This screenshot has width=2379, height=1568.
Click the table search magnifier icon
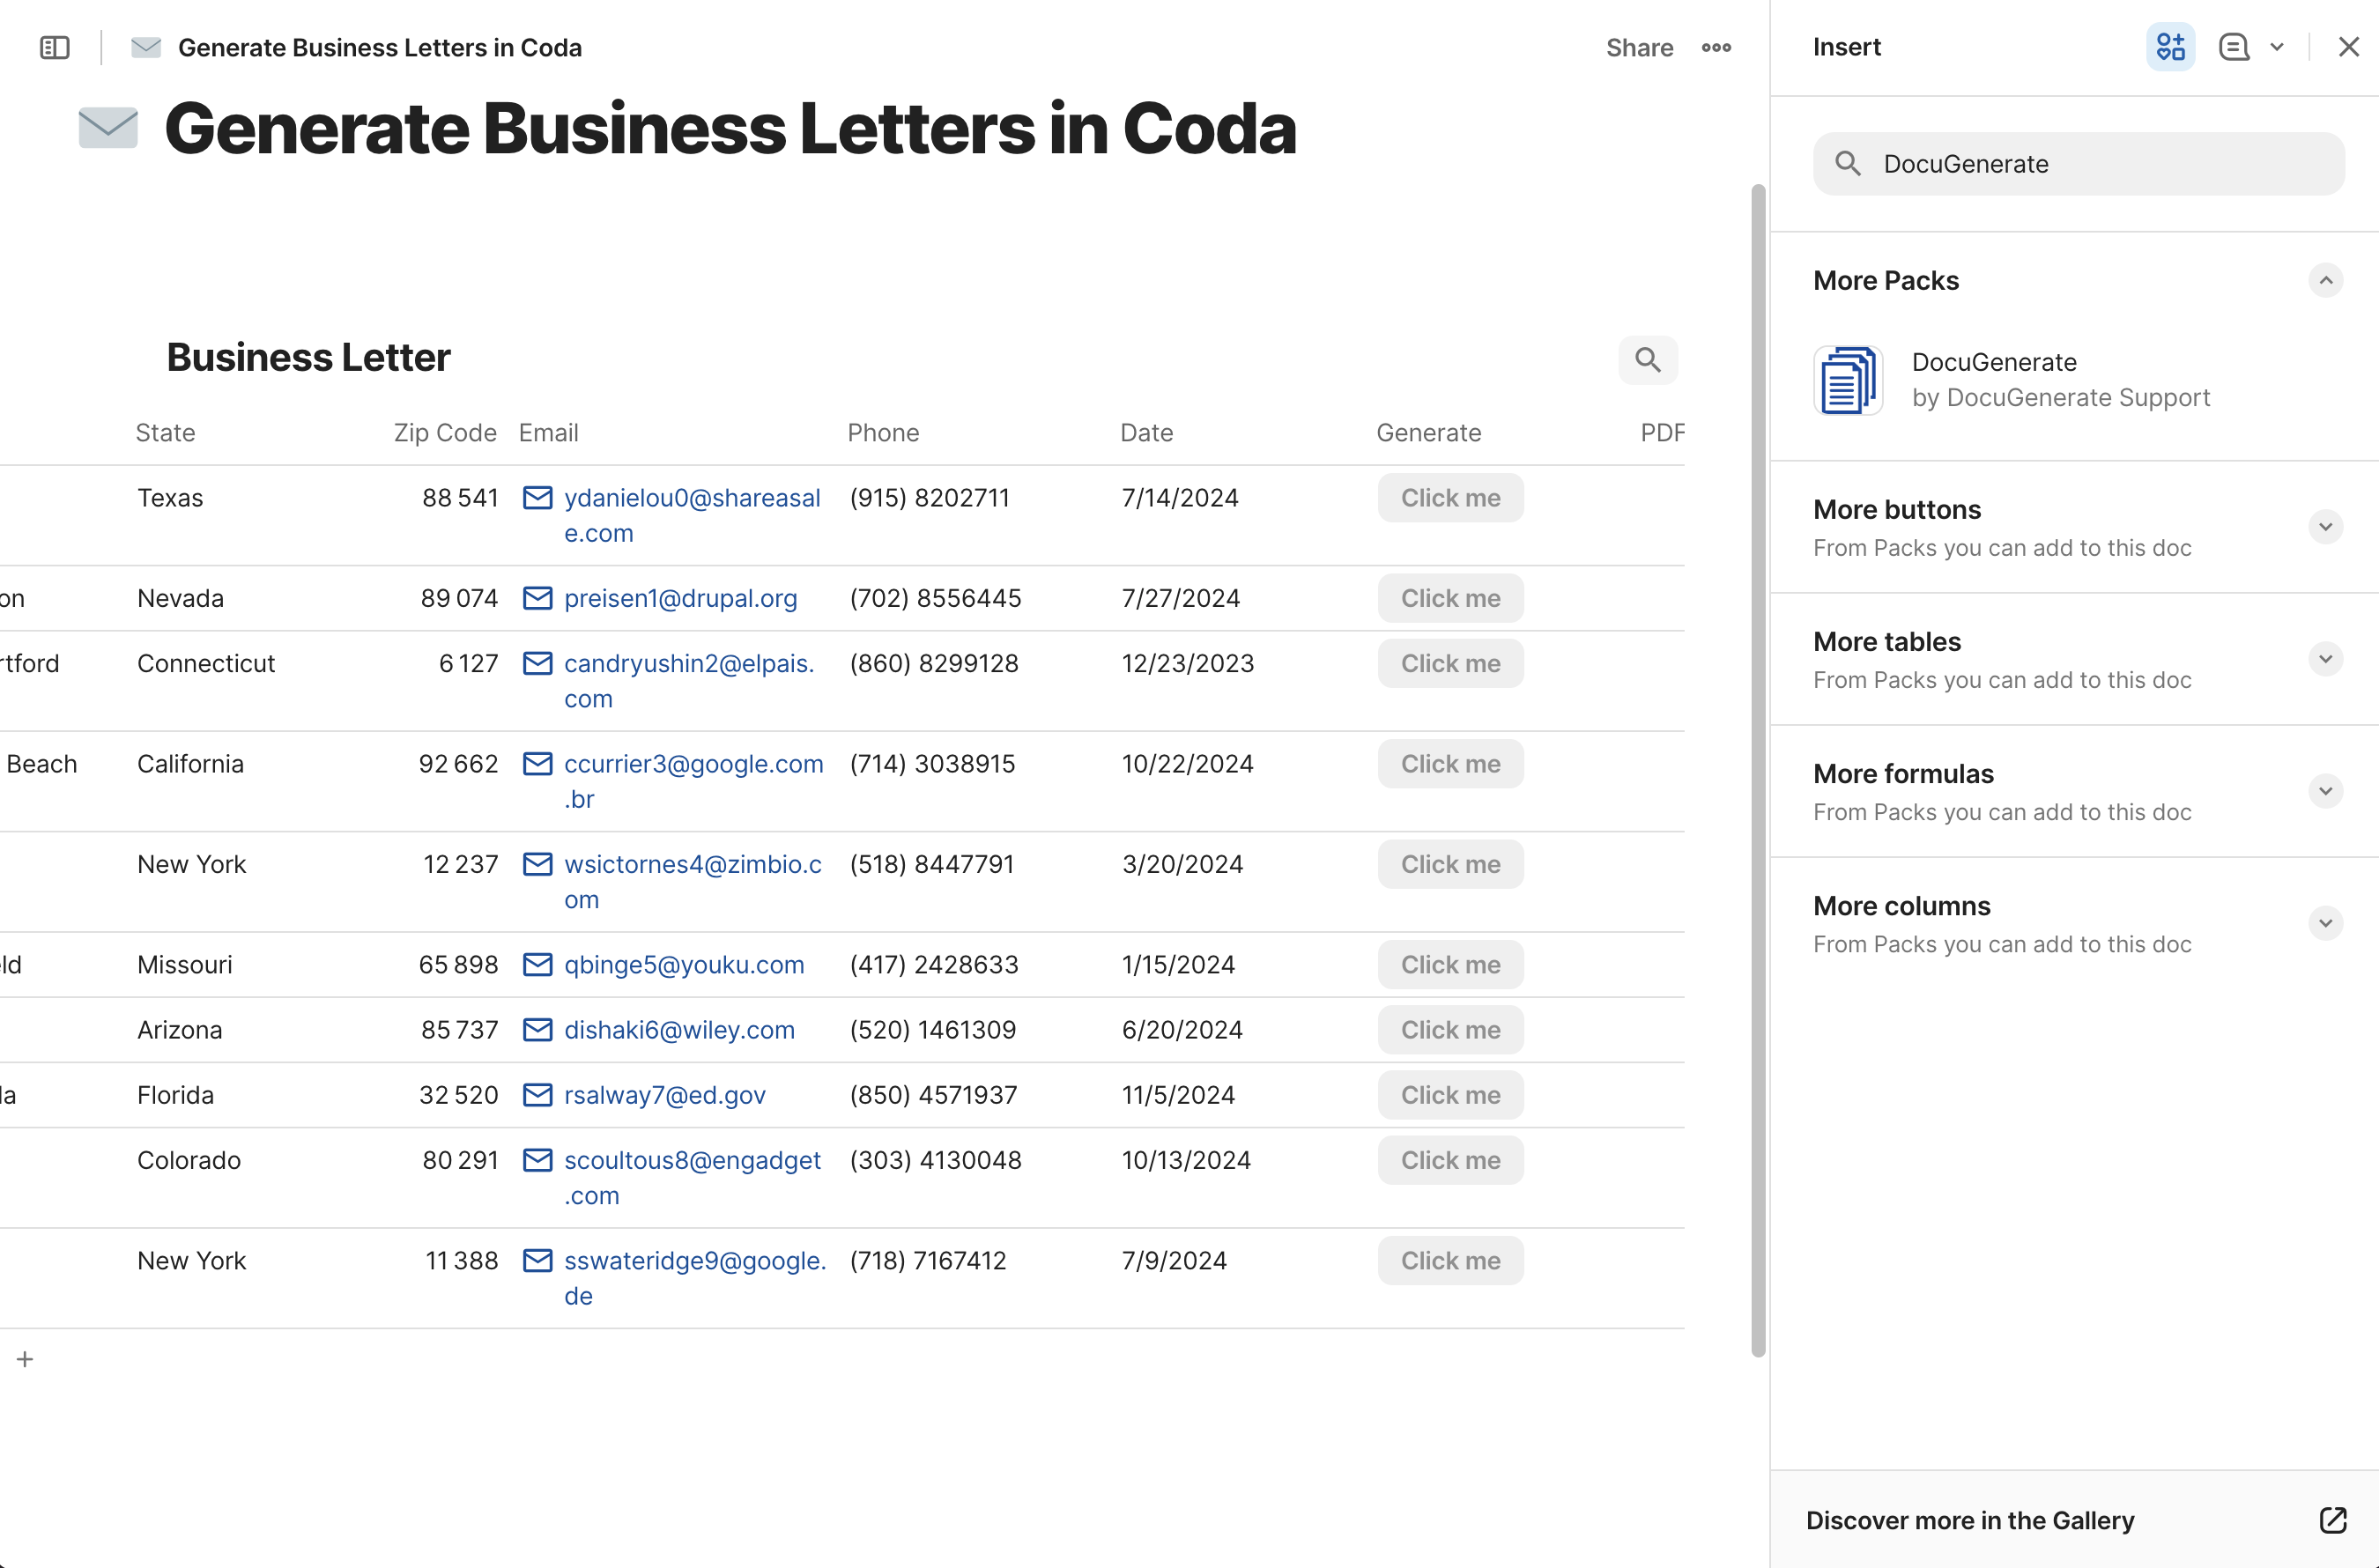1647,360
